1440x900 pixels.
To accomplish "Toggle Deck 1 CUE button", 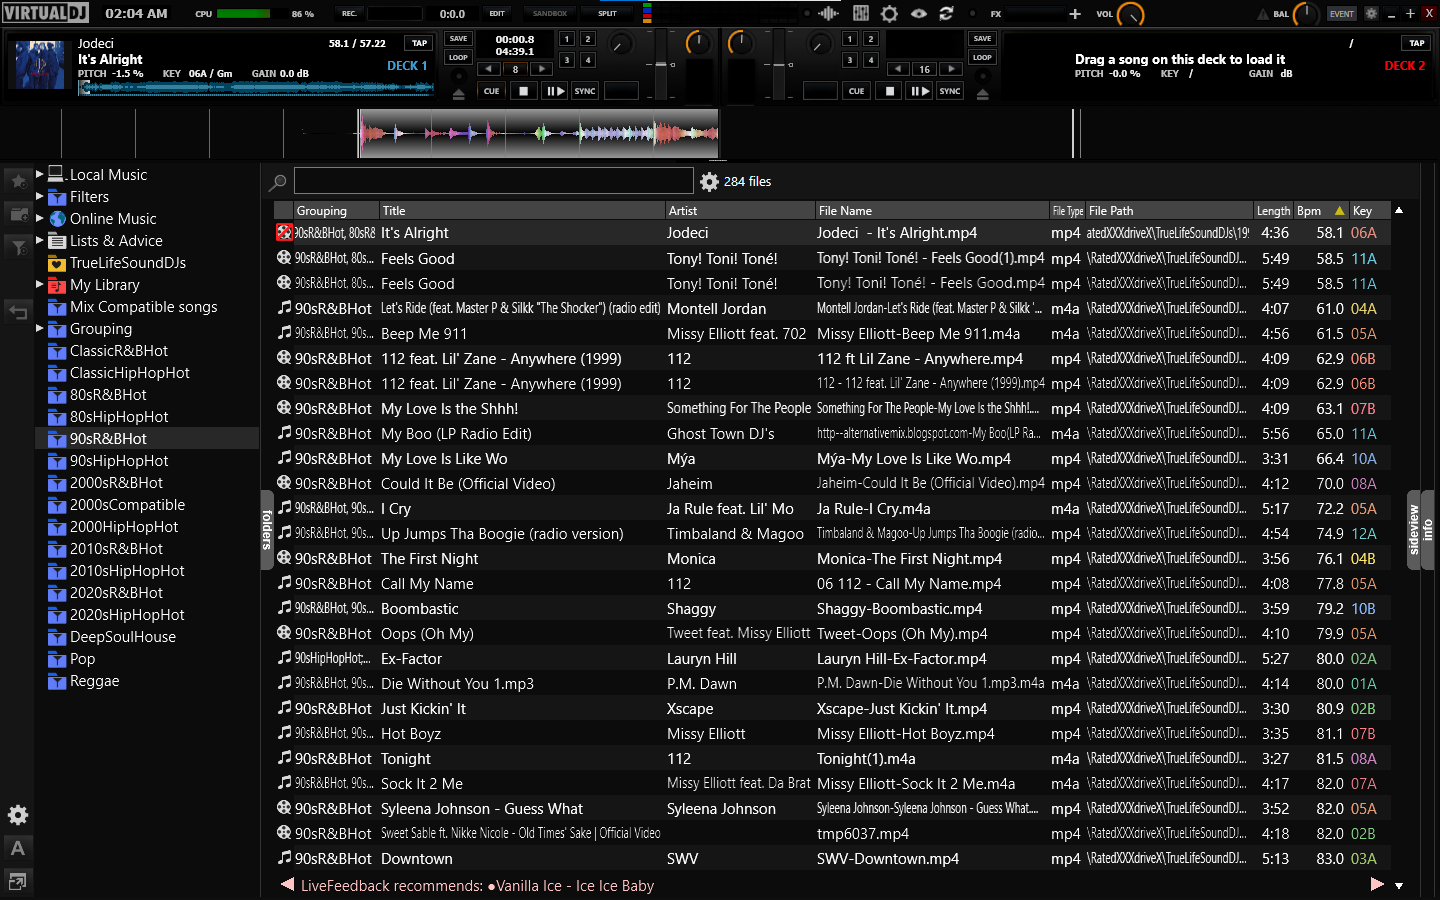I will (491, 91).
